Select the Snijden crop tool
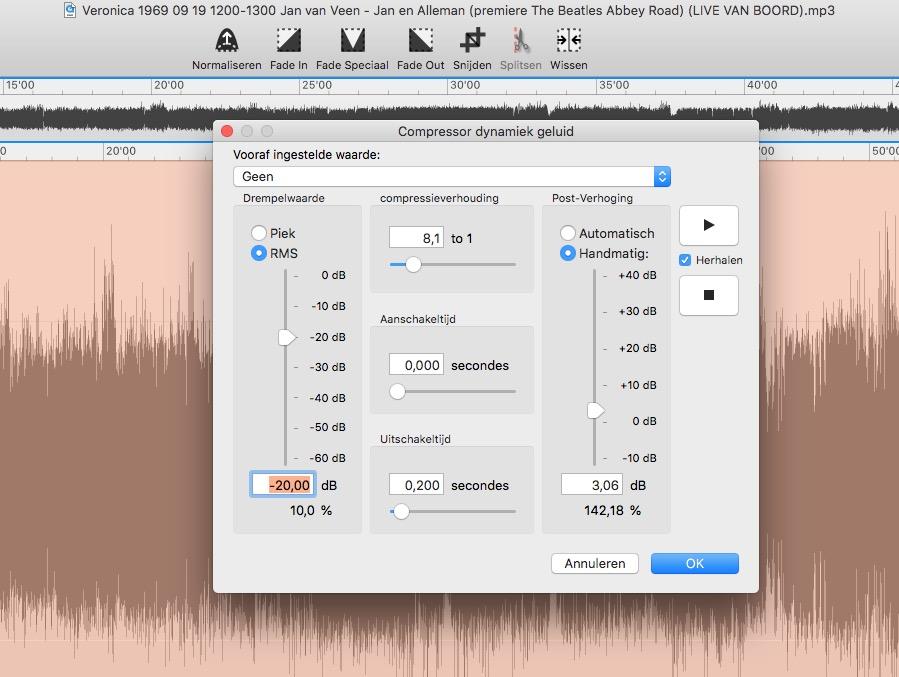 pyautogui.click(x=472, y=41)
